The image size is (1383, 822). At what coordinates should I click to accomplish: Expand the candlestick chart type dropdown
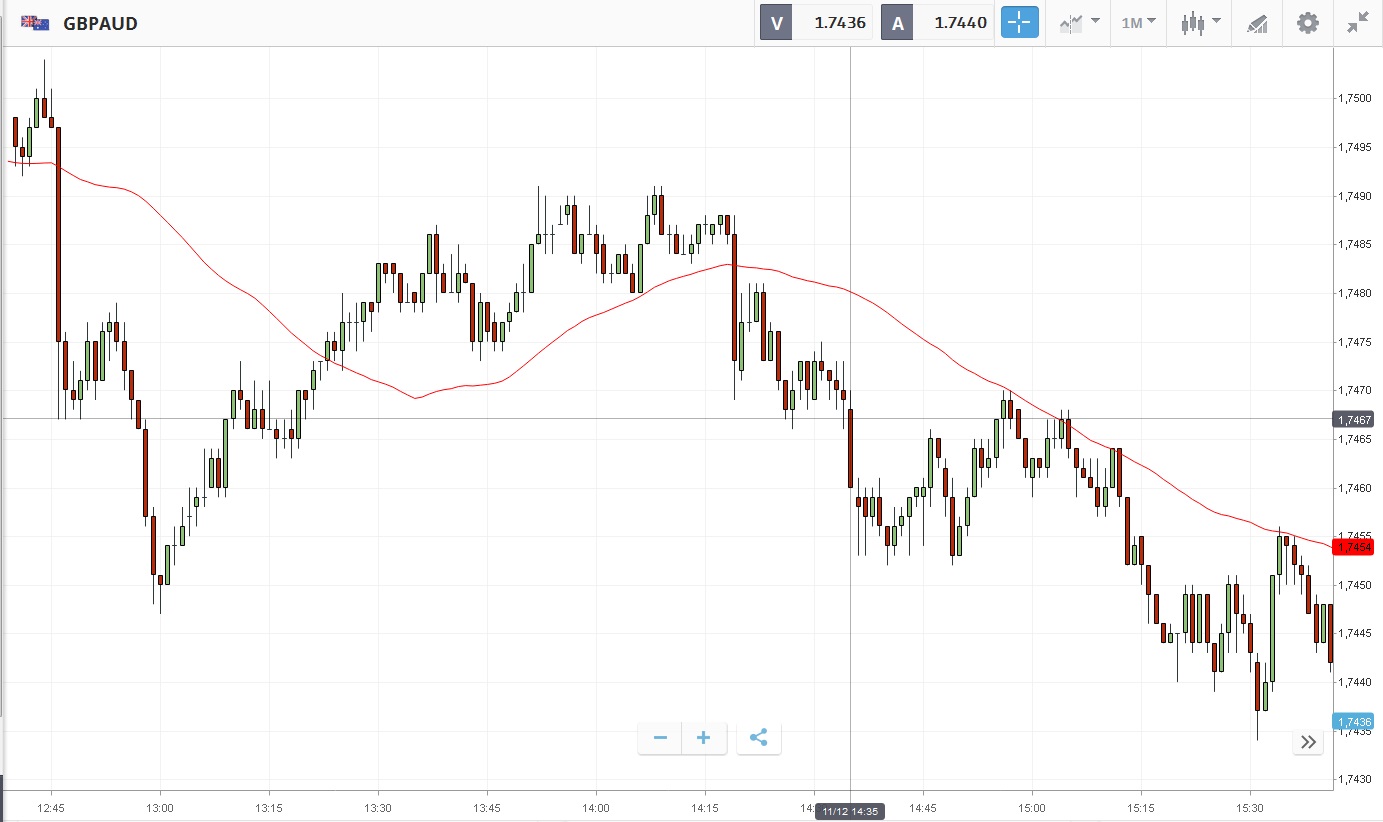pos(1200,23)
